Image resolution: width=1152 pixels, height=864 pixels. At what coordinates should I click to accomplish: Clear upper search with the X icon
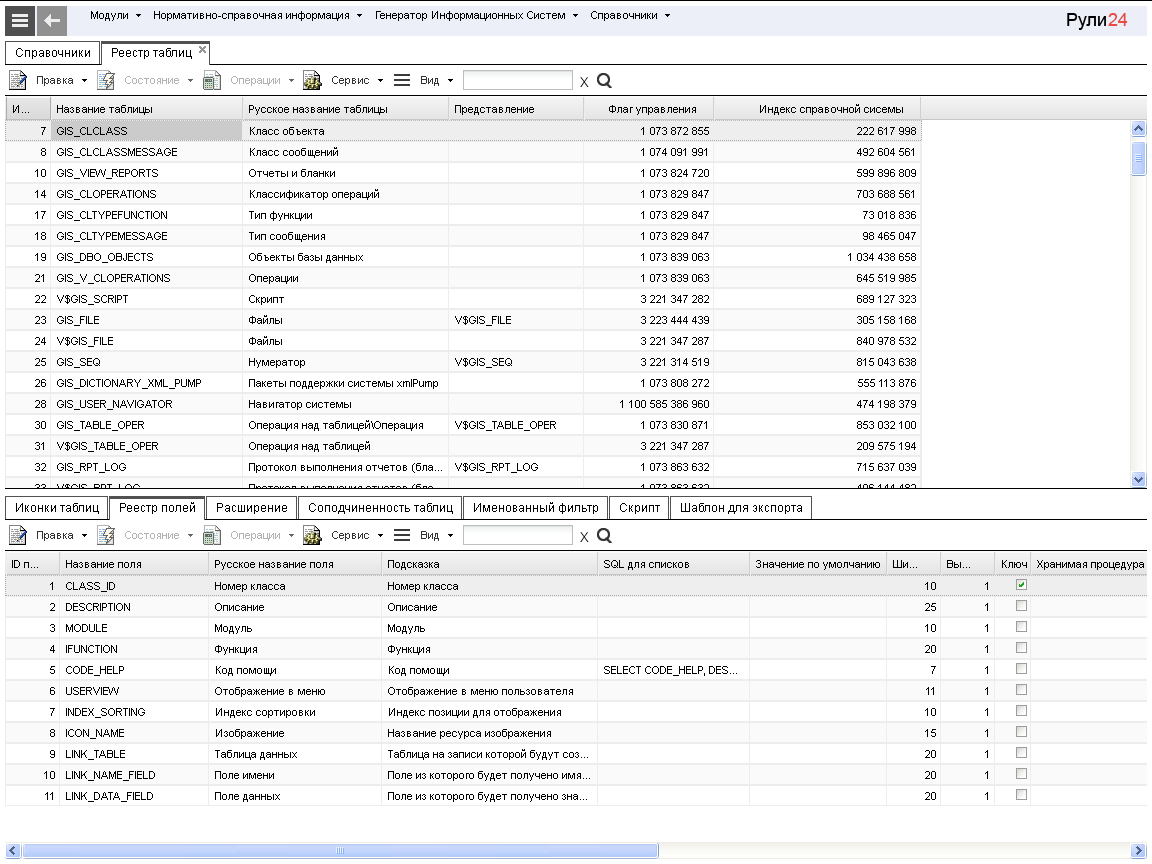tap(584, 82)
